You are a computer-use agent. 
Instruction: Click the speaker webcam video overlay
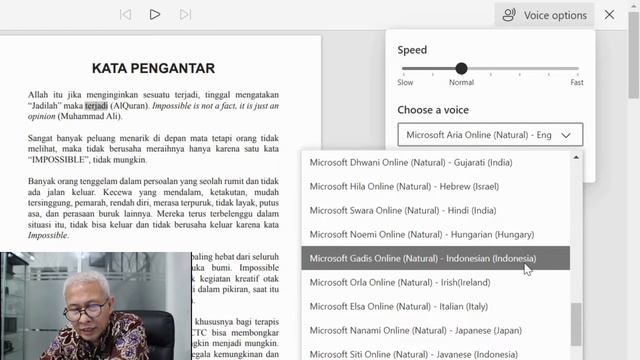(96, 306)
